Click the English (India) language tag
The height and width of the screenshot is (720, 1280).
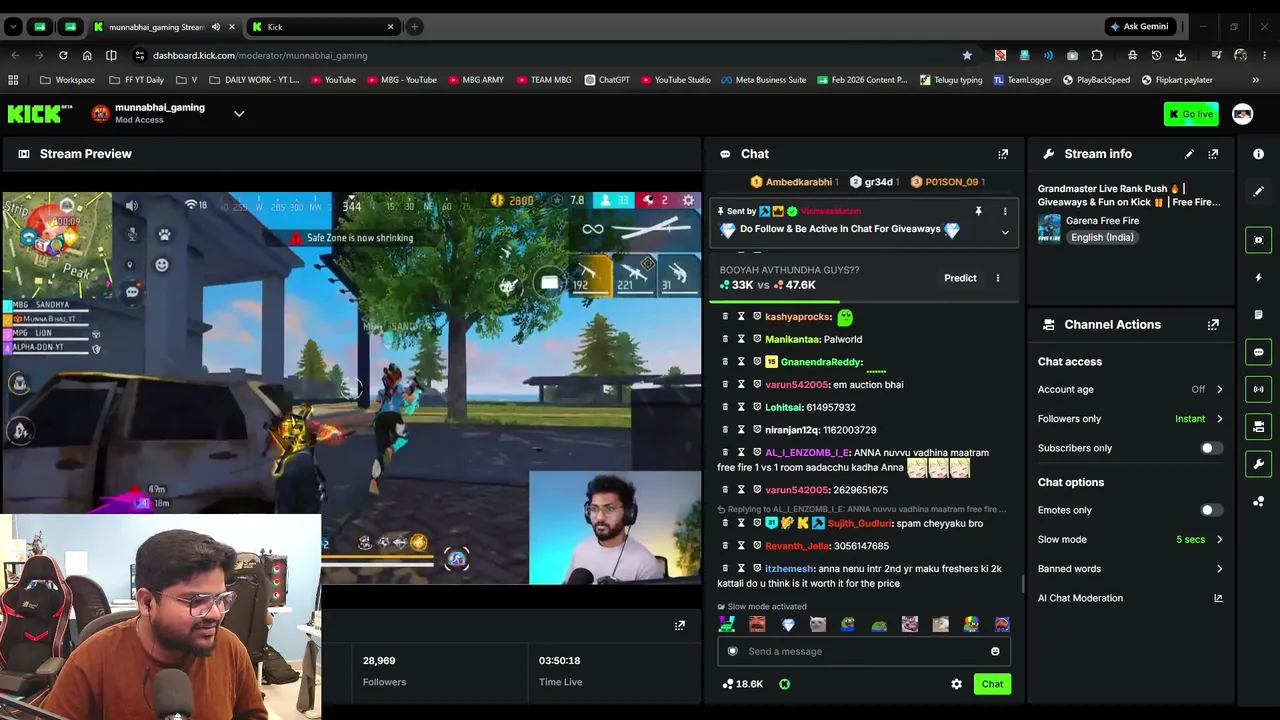(1102, 238)
